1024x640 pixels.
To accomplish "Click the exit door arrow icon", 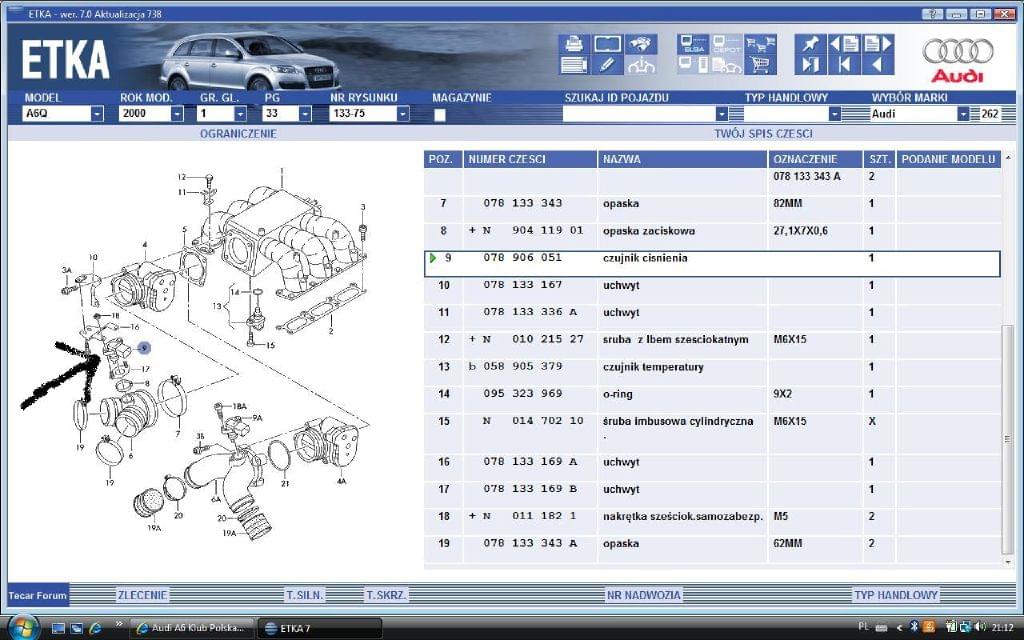I will click(x=810, y=65).
